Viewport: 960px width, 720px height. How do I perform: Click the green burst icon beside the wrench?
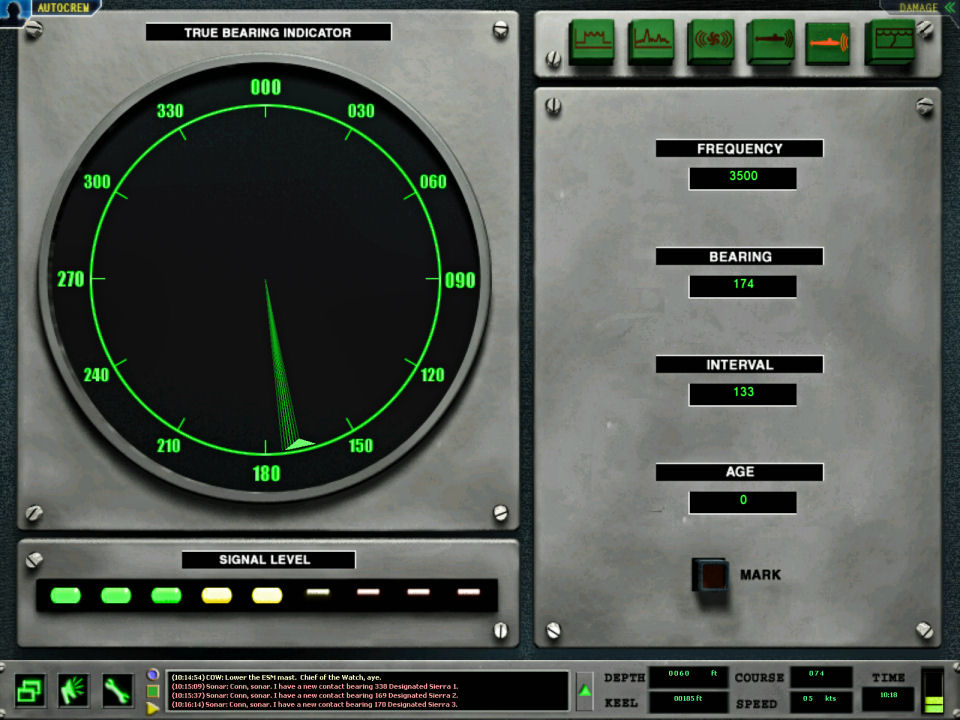tap(74, 689)
